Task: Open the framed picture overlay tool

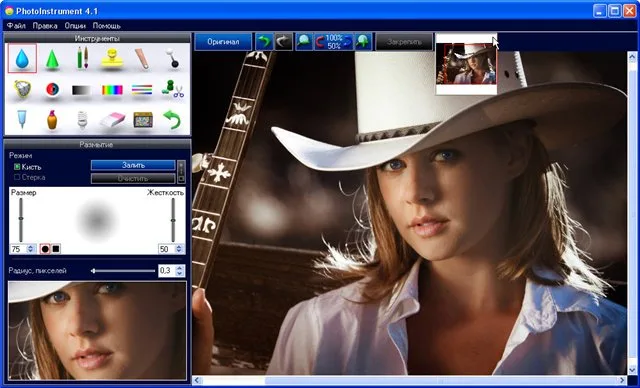Action: point(143,120)
